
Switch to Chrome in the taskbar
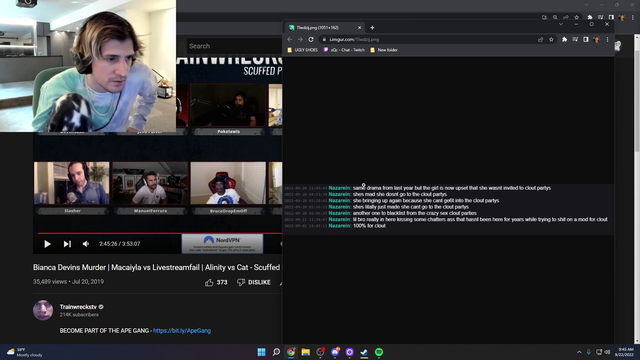pos(291,352)
